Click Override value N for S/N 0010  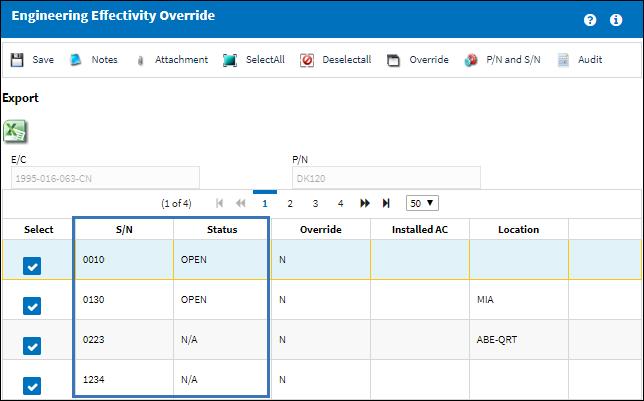click(x=283, y=260)
